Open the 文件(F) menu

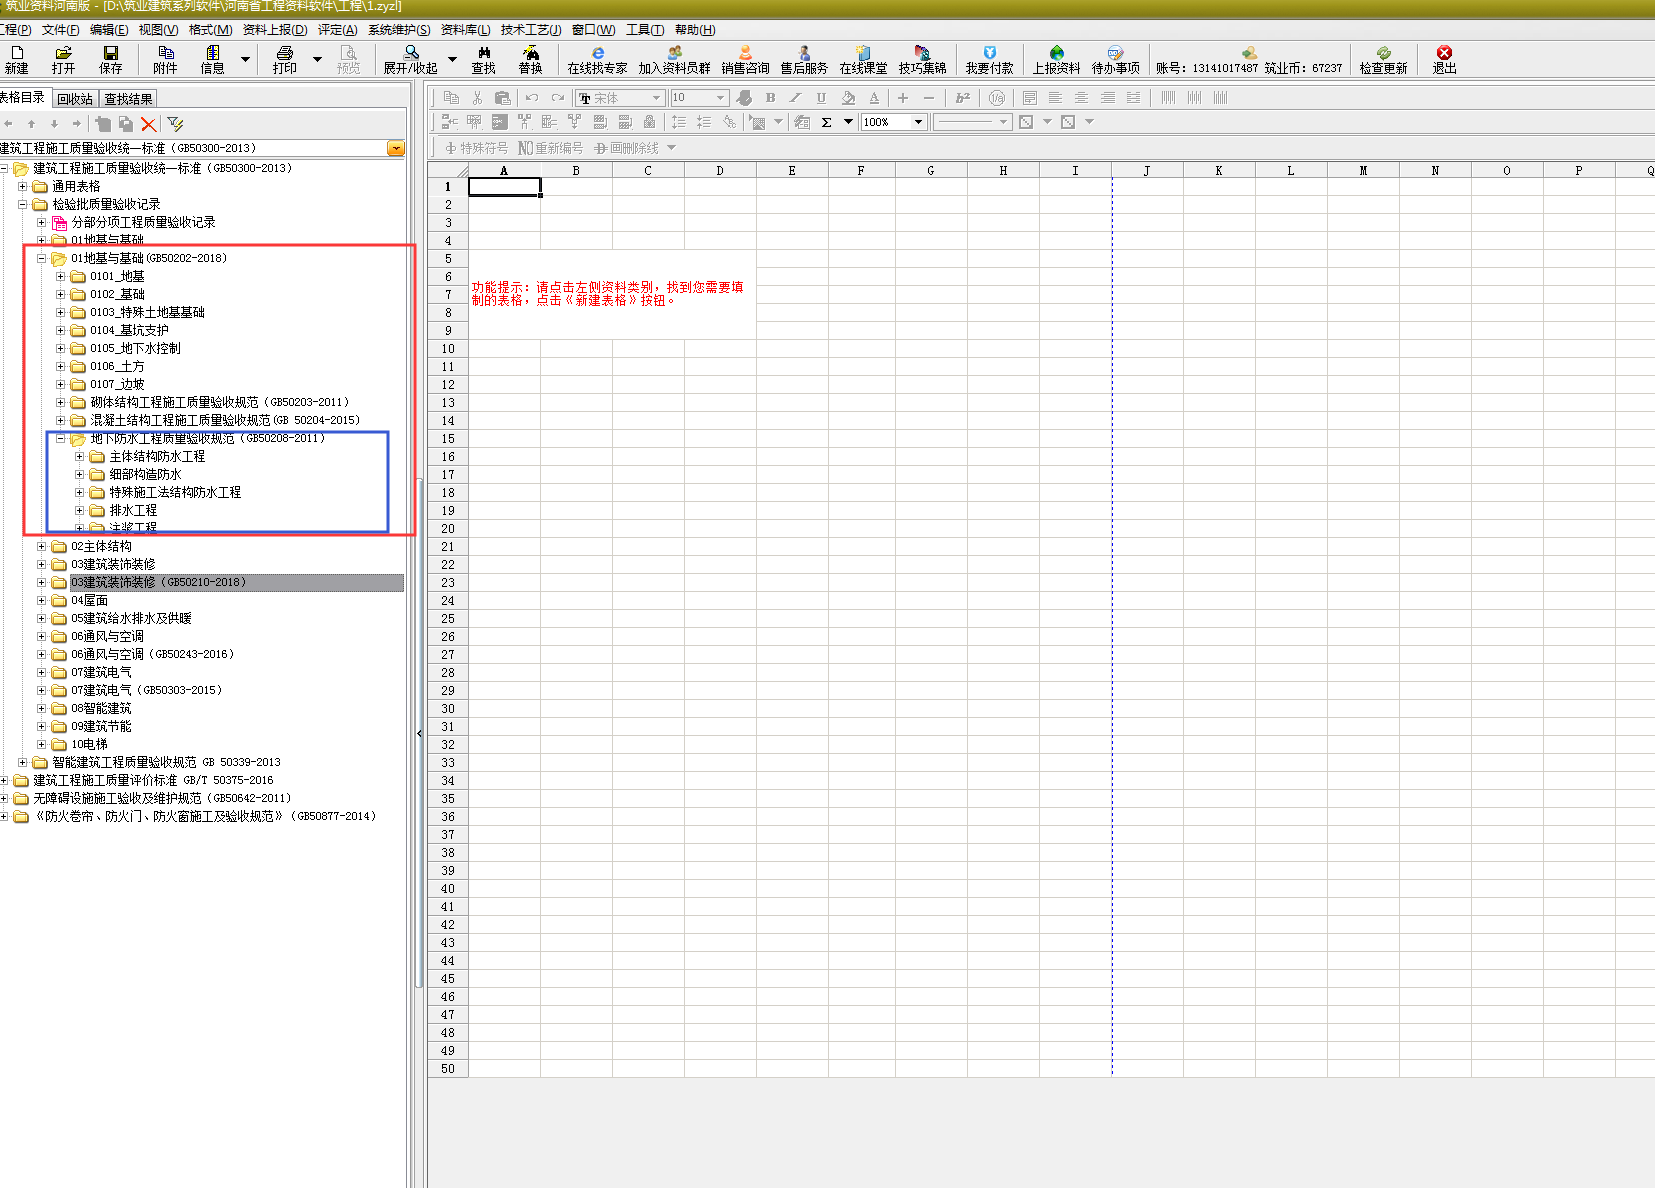pos(60,30)
